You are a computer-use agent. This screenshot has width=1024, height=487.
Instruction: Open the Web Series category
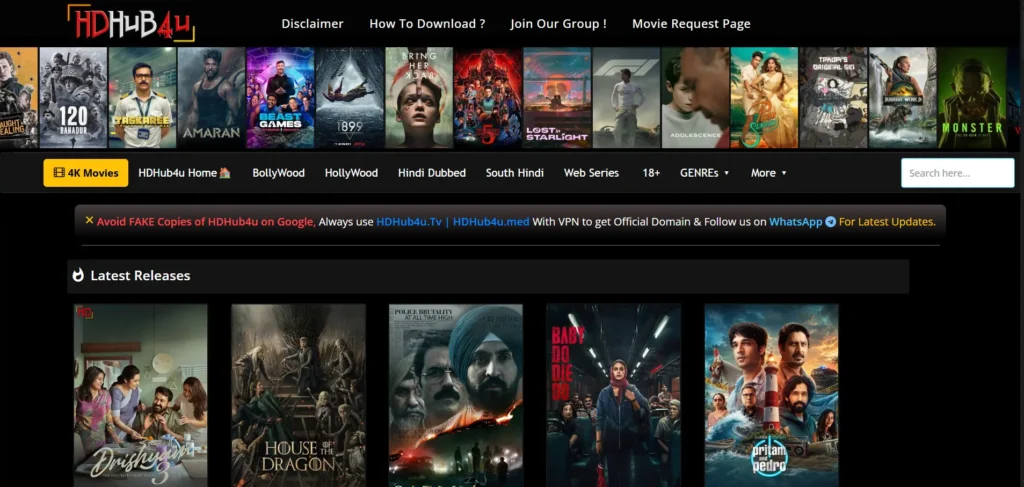point(591,173)
